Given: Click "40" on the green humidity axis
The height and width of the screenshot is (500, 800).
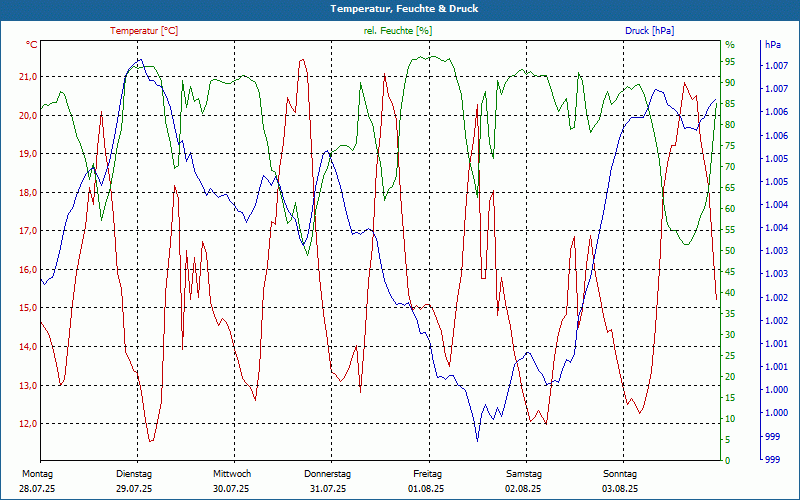Looking at the screenshot, I should (x=730, y=293).
